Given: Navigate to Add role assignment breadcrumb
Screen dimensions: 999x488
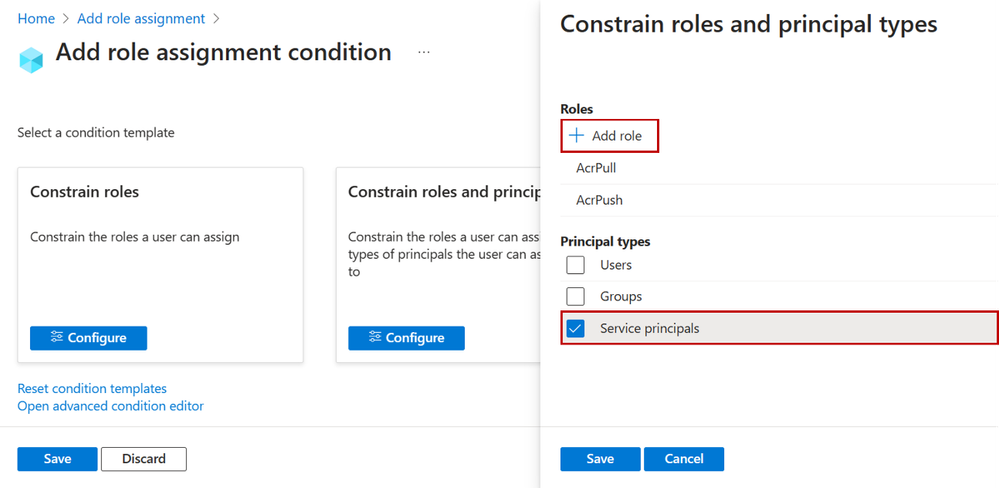Looking at the screenshot, I should [x=141, y=18].
